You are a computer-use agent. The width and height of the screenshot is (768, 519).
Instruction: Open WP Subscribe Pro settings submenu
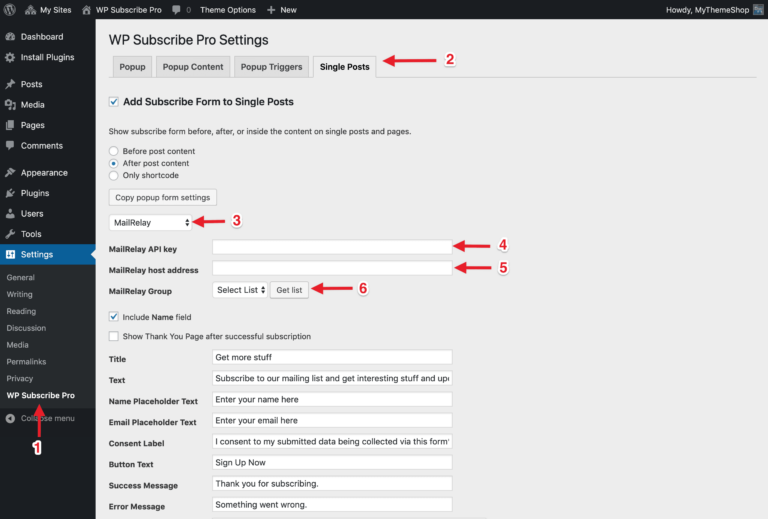click(41, 396)
